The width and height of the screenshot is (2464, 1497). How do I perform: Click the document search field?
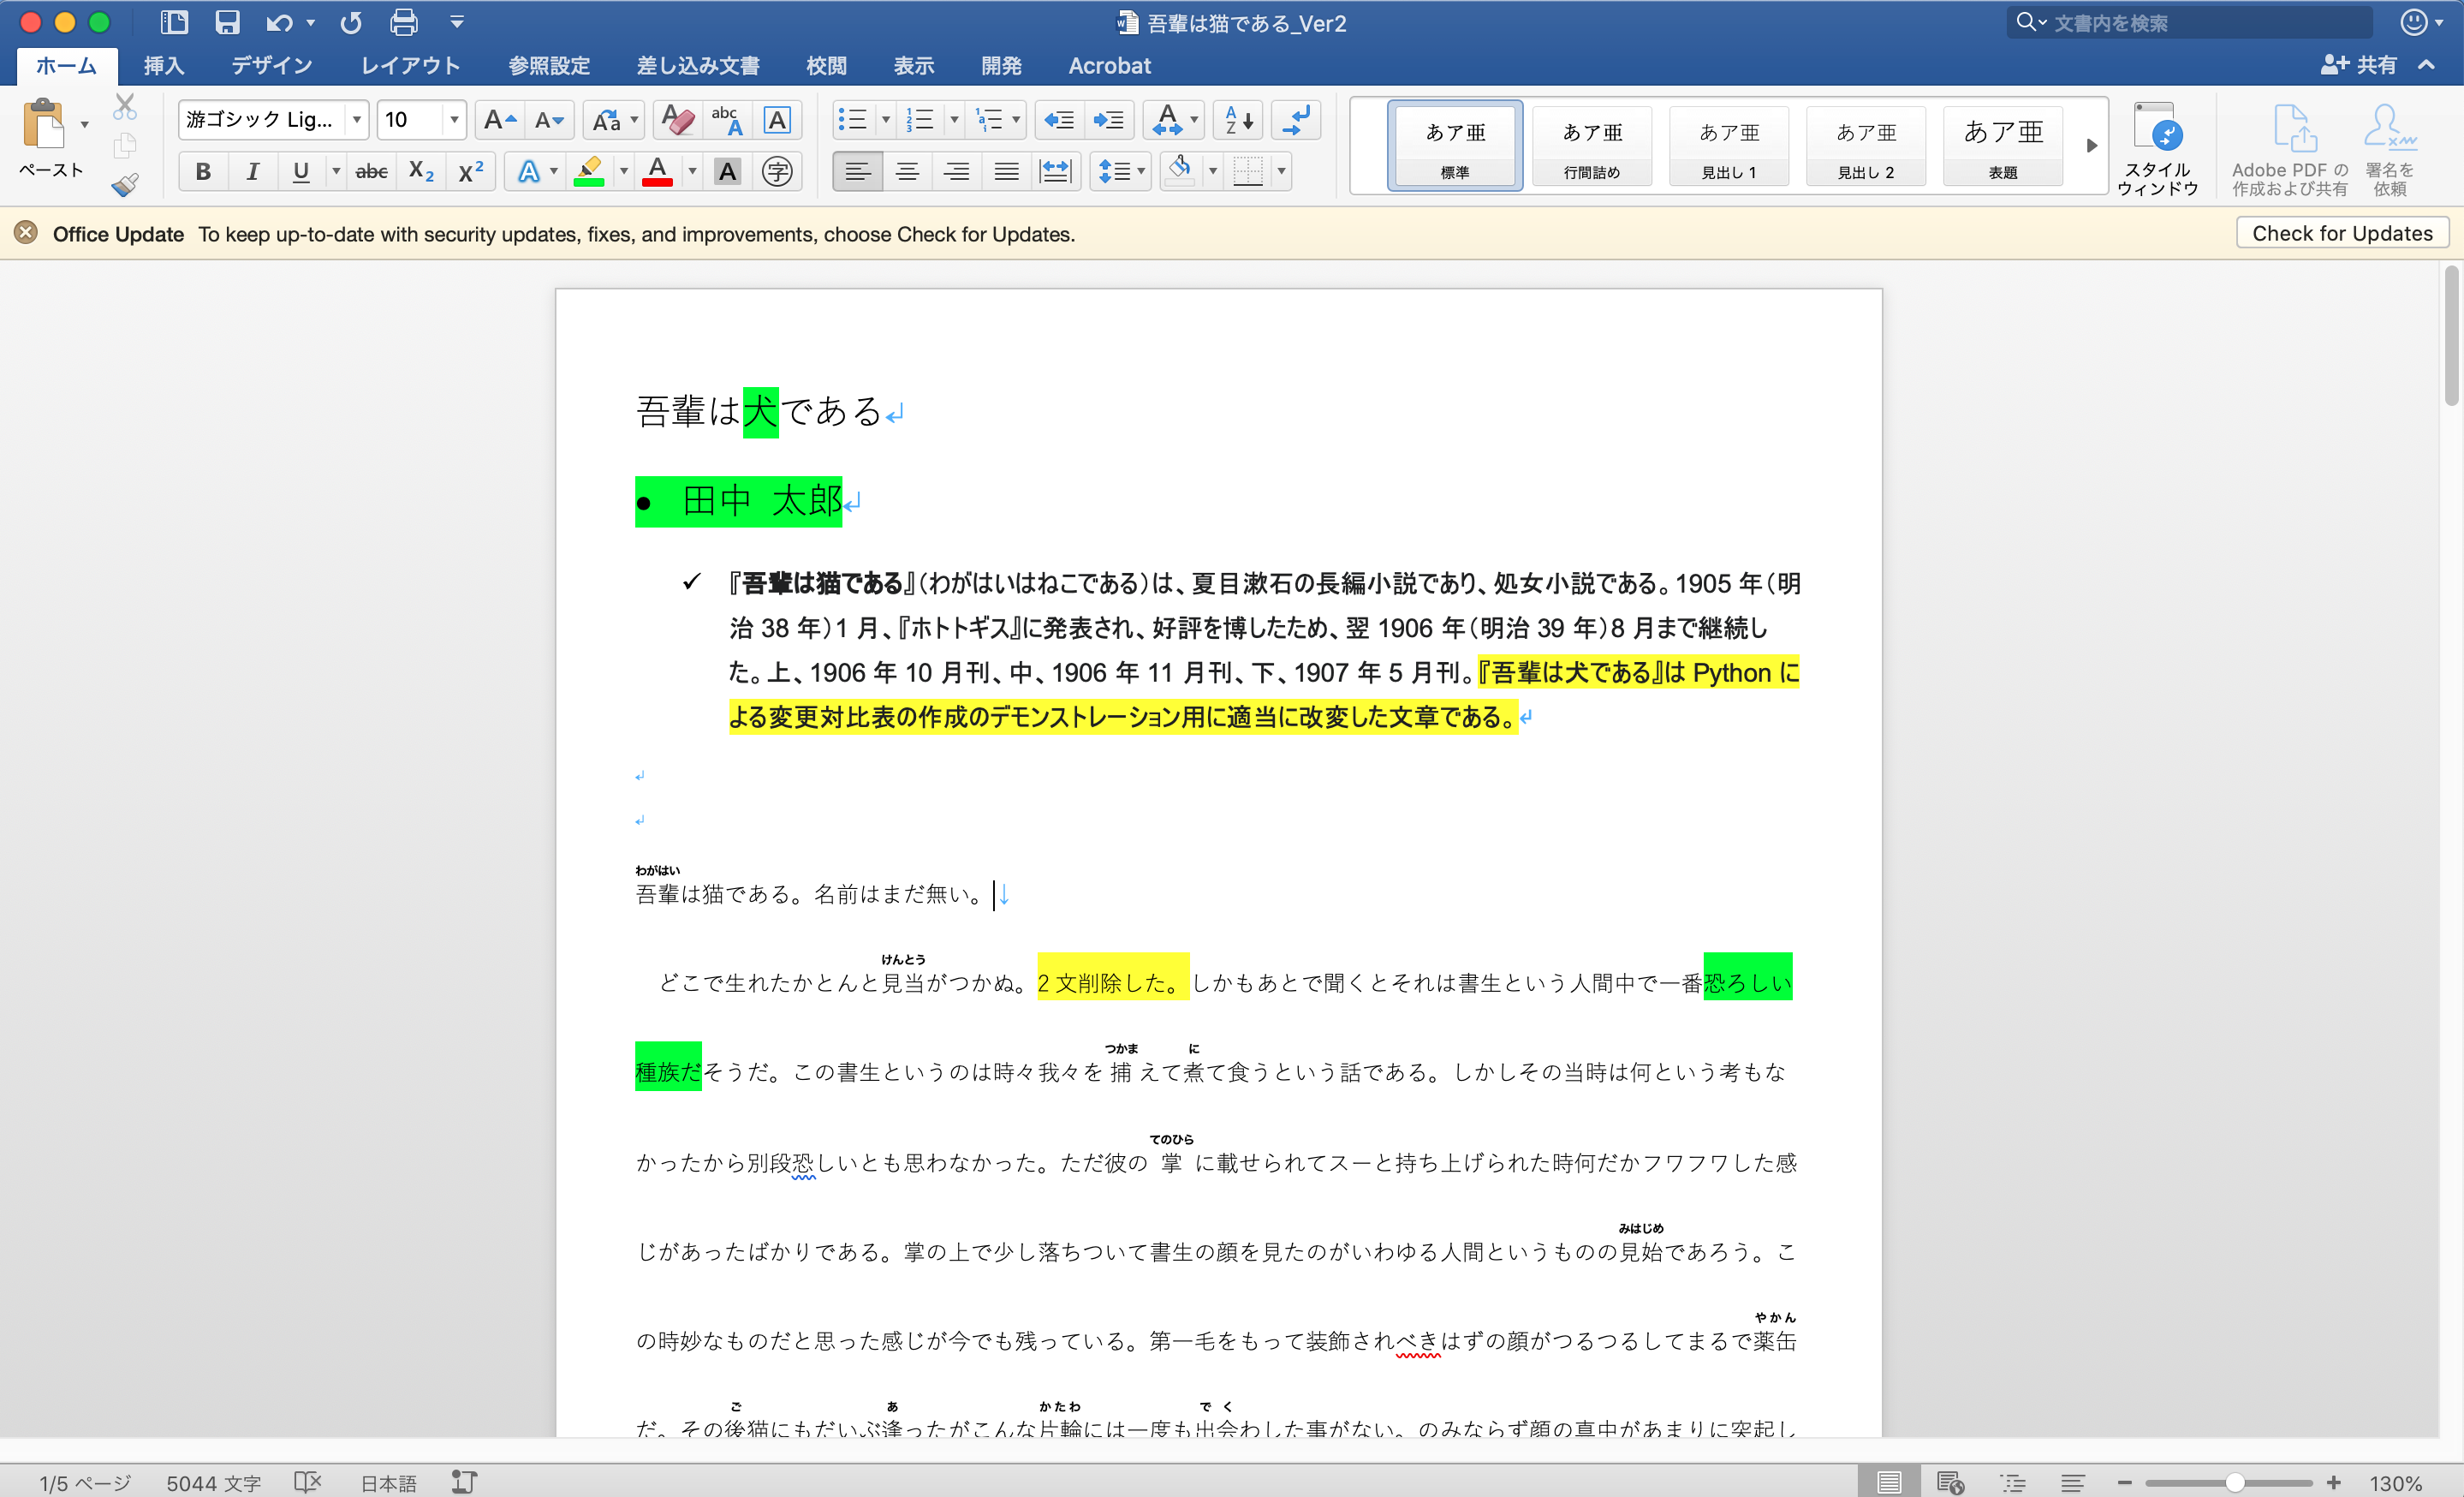click(2200, 22)
